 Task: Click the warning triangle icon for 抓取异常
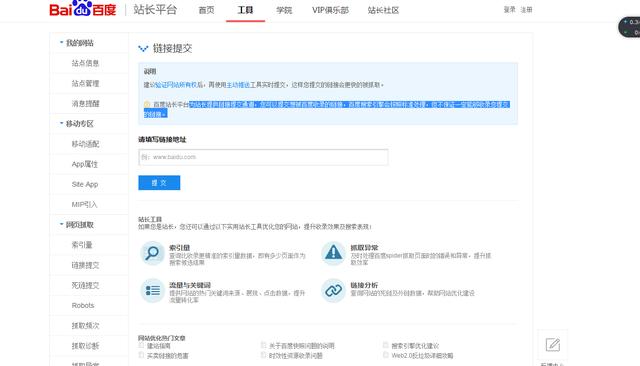tap(333, 253)
